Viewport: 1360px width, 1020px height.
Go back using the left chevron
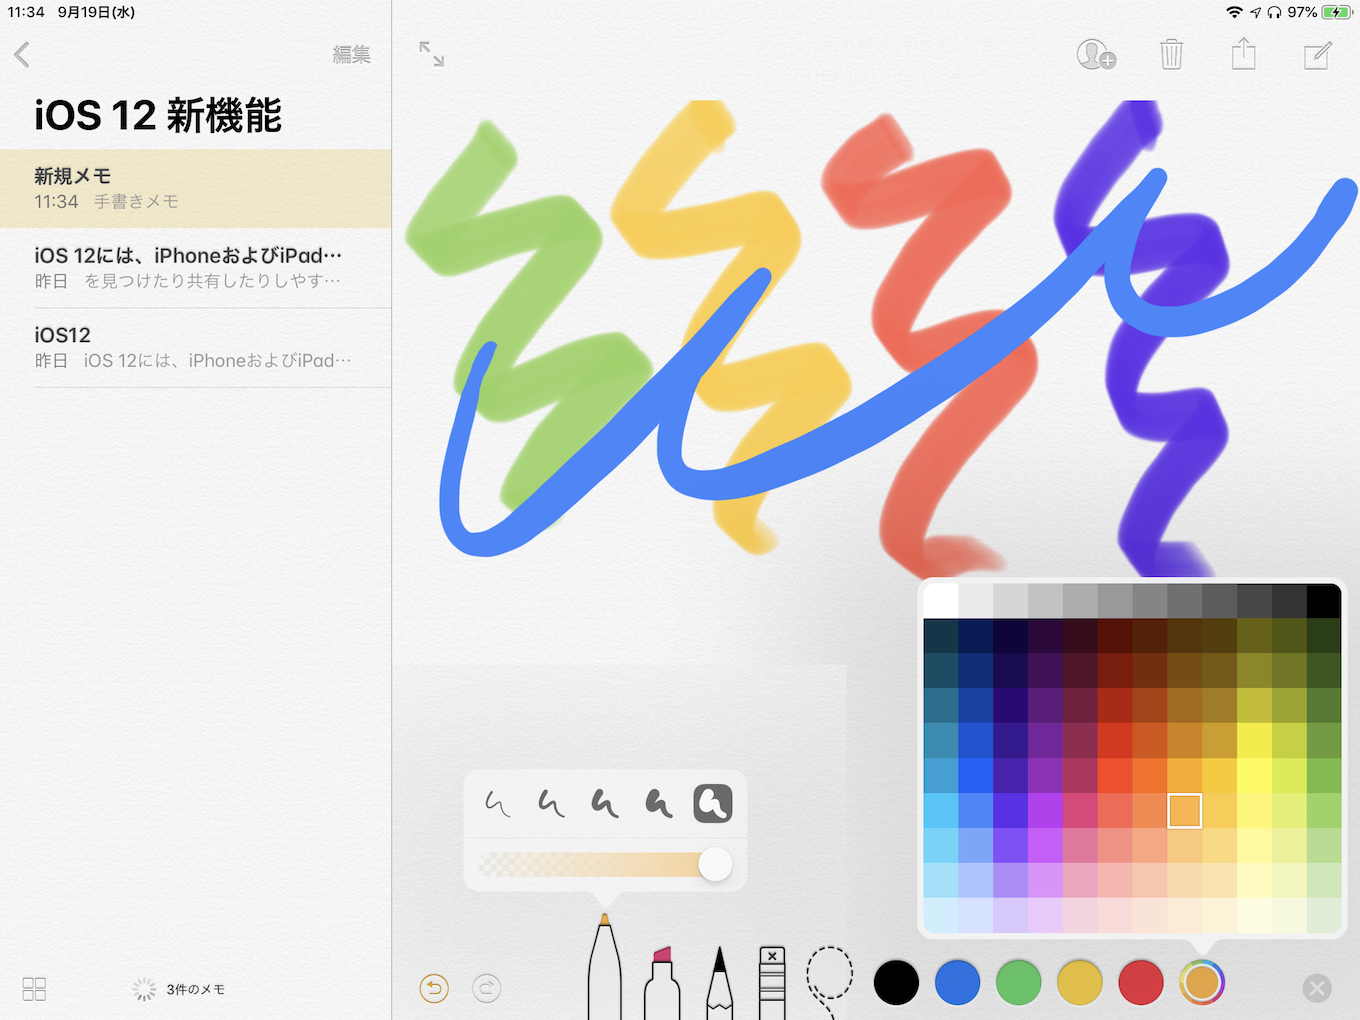click(22, 54)
